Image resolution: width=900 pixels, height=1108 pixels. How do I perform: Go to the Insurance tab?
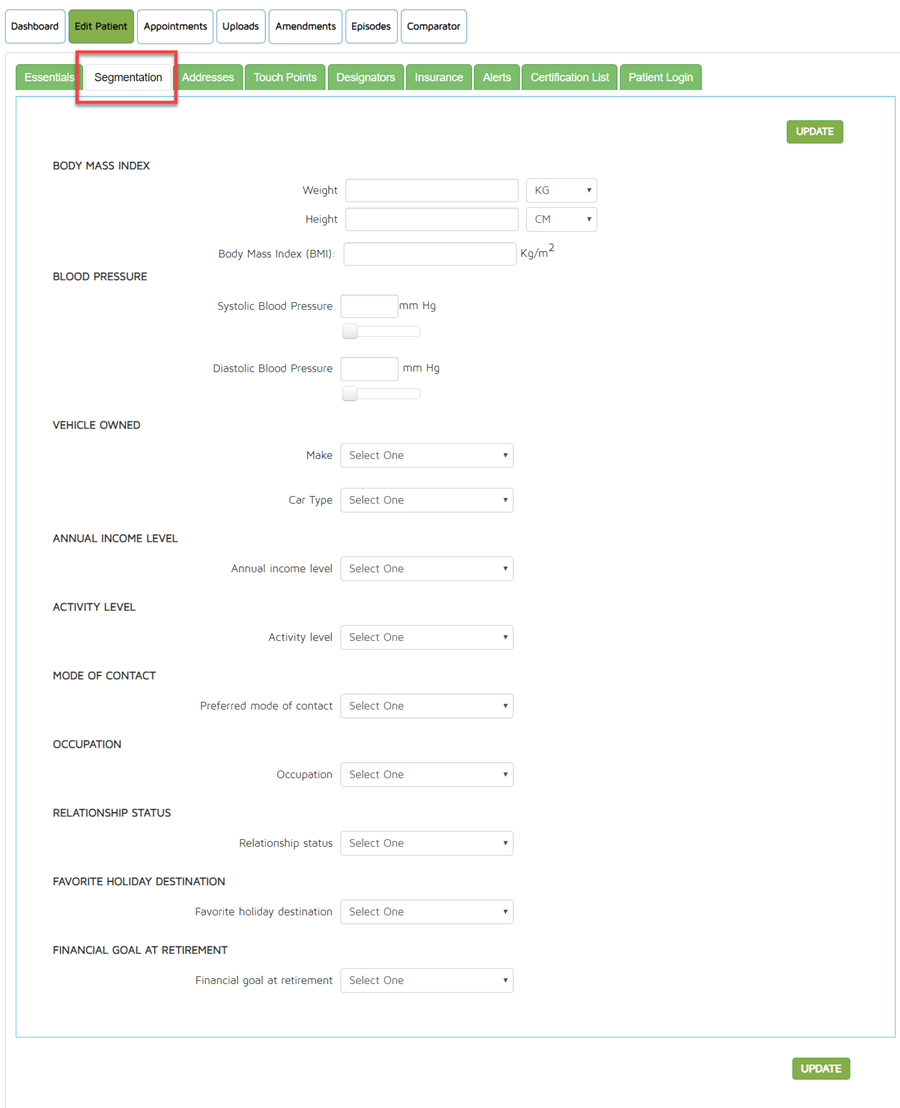point(439,77)
